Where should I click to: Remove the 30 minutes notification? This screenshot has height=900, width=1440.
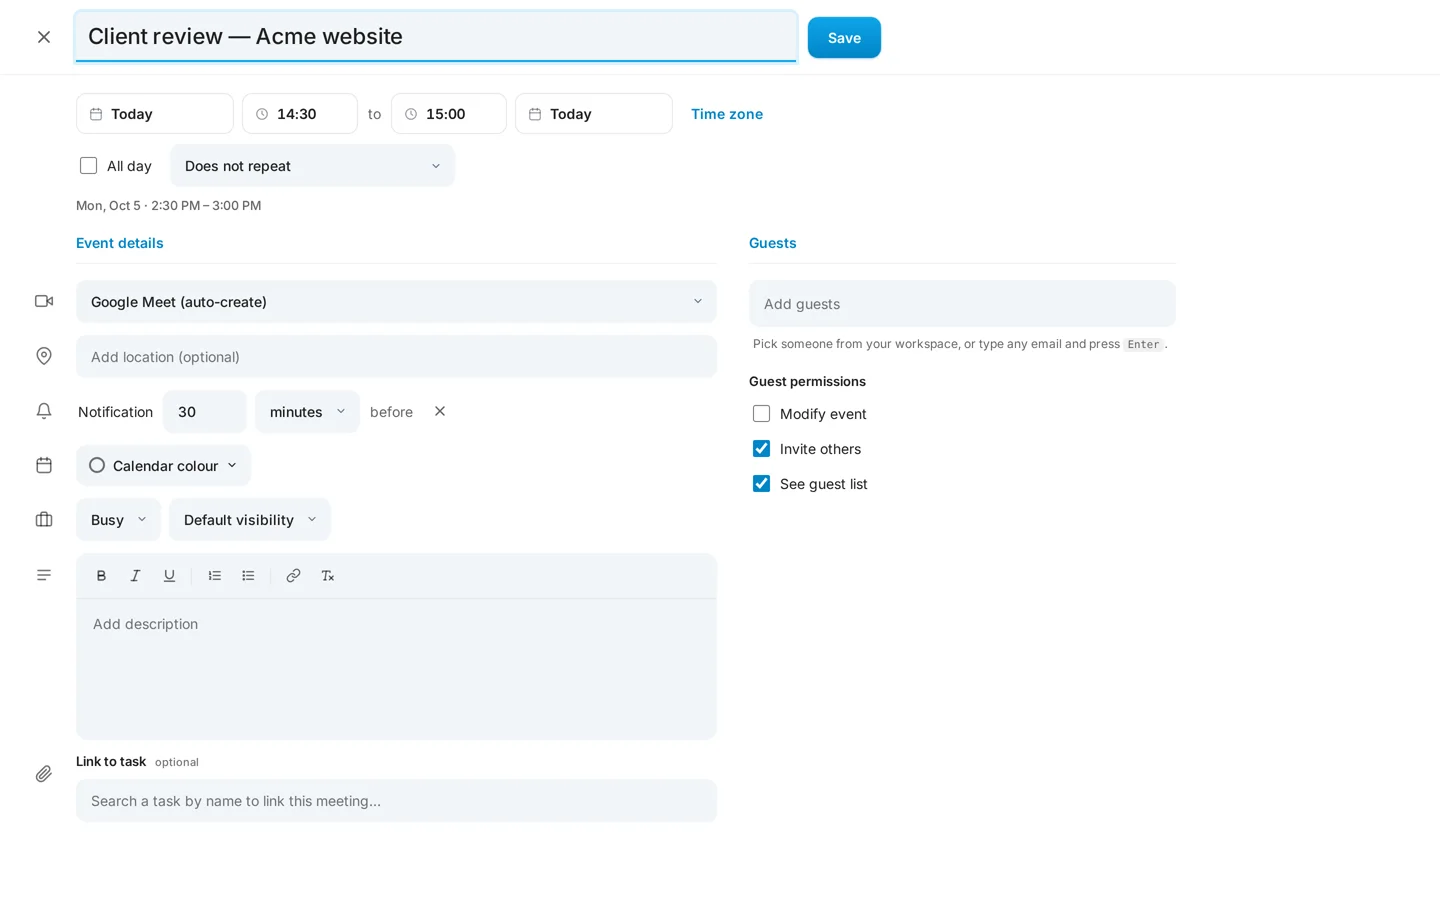pos(440,411)
